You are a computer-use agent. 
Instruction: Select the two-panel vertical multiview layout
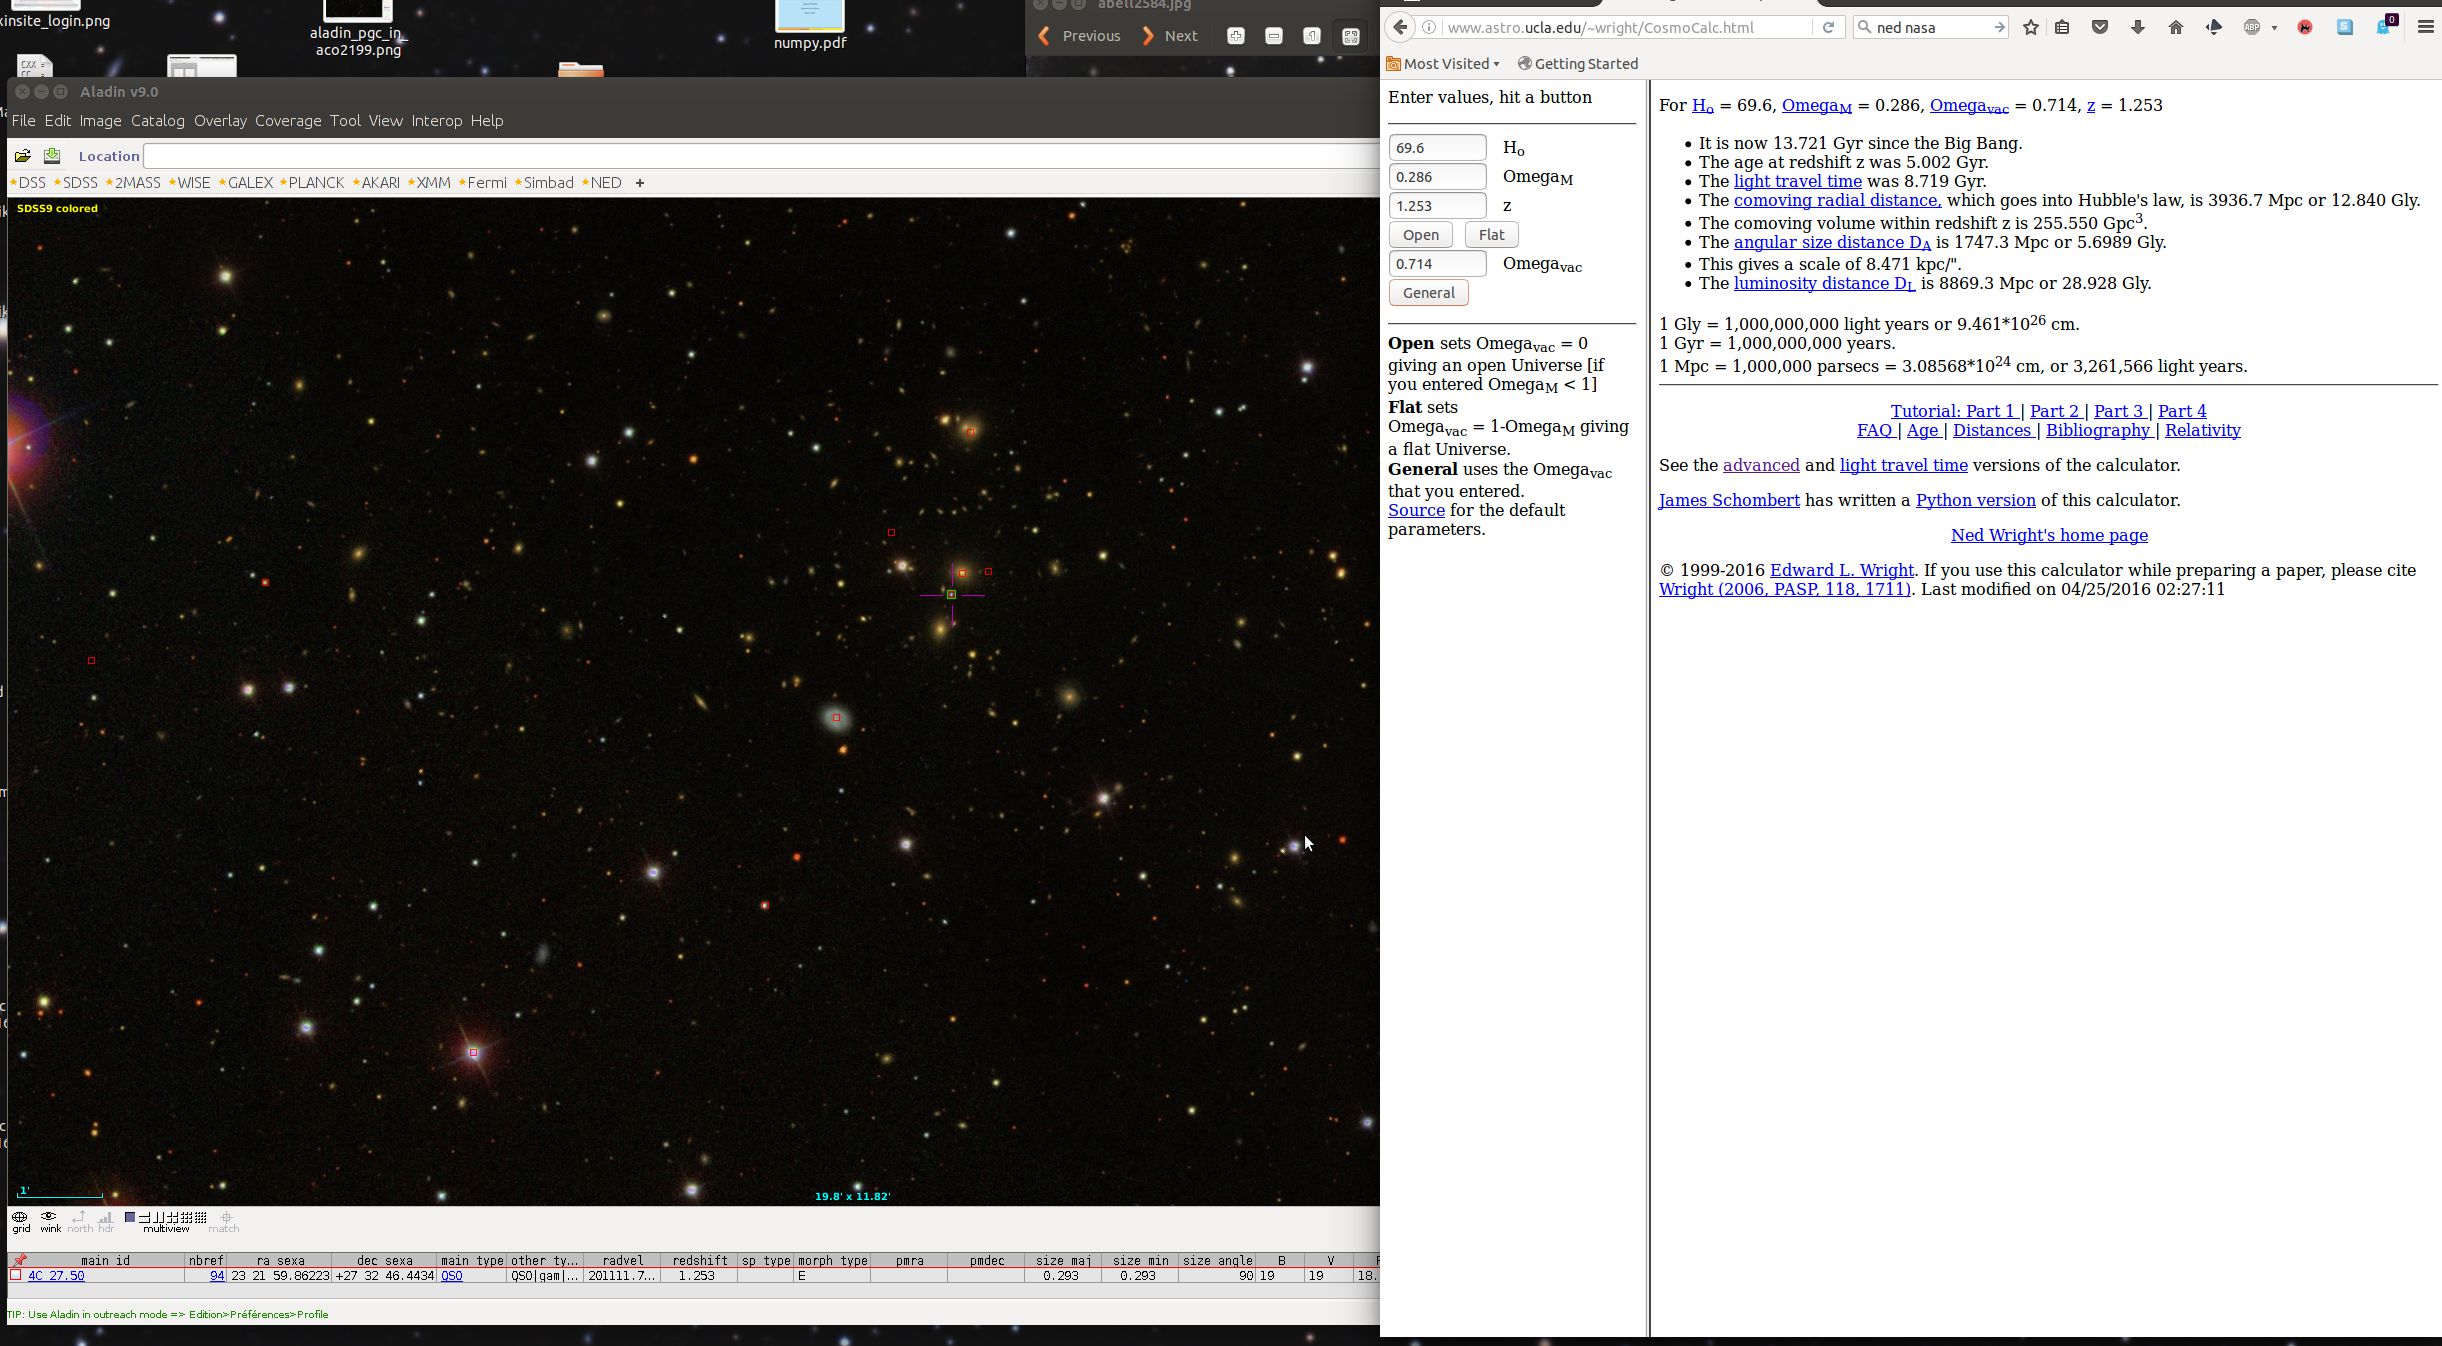[x=158, y=1217]
